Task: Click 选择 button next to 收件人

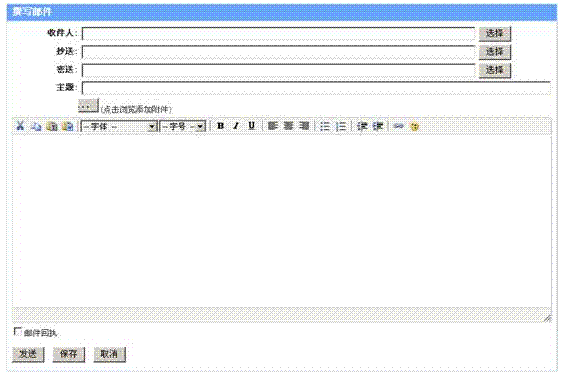Action: tap(495, 33)
